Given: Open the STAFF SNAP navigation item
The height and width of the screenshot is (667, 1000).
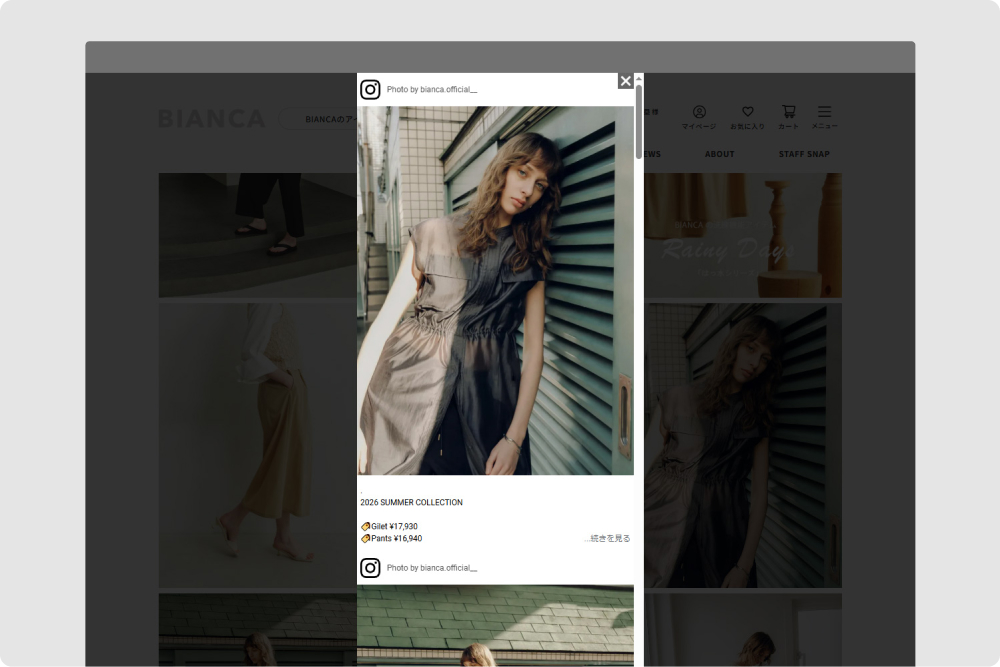Looking at the screenshot, I should [x=804, y=154].
